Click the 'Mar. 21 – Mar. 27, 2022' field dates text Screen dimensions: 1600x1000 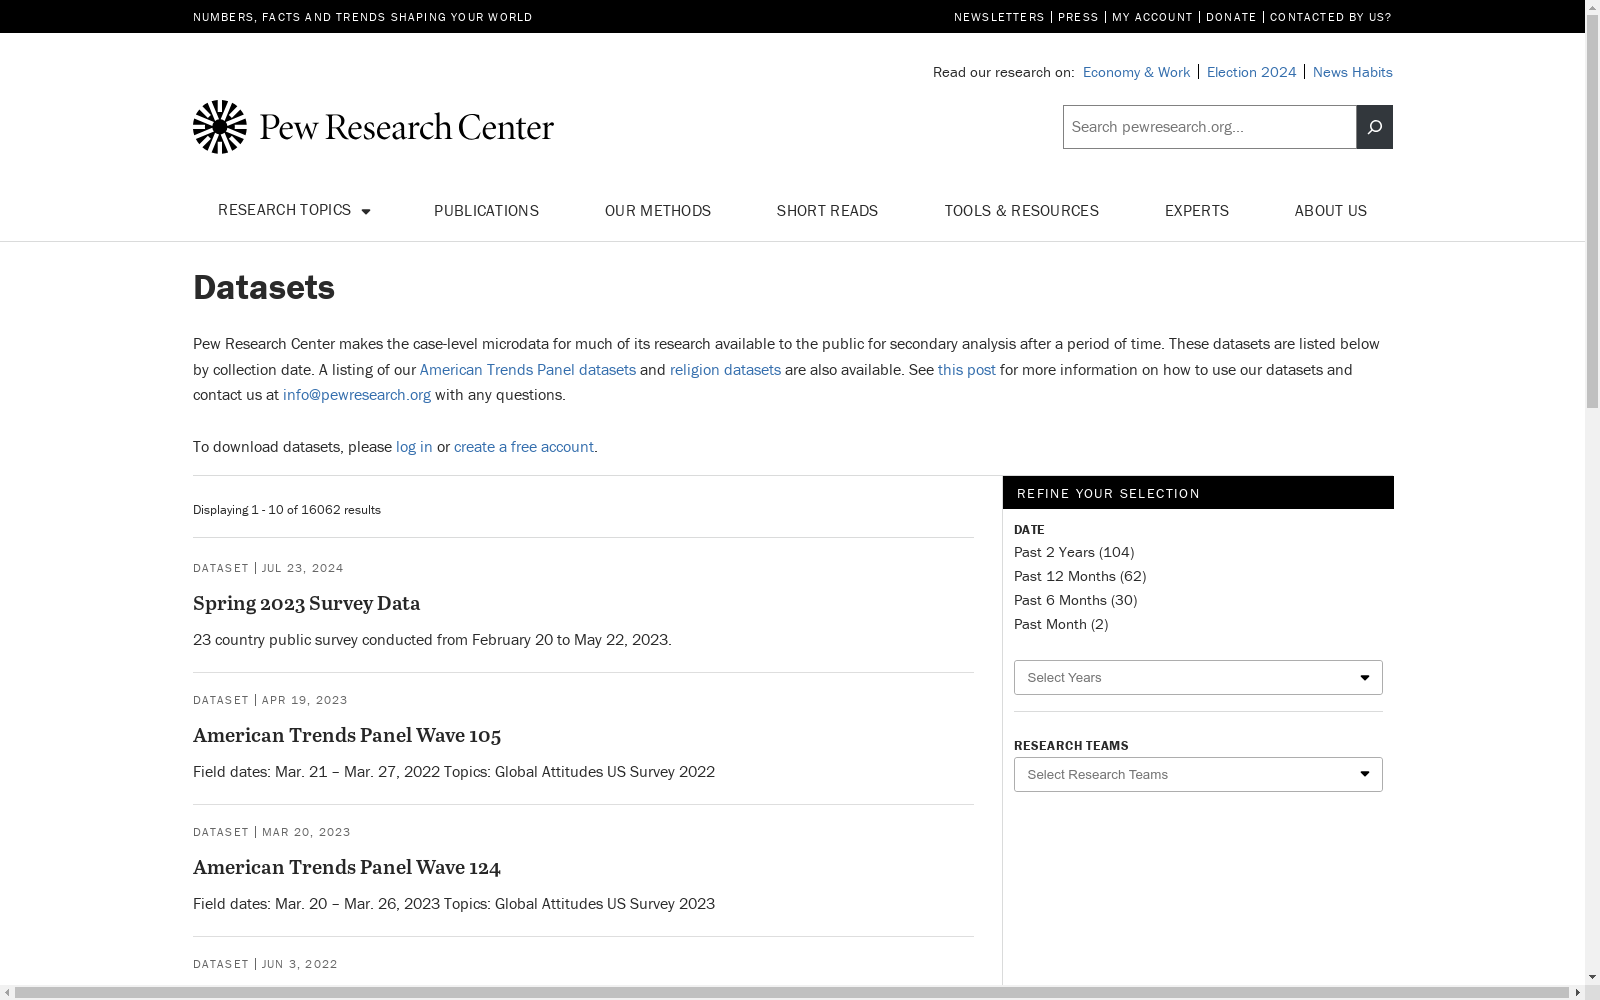pyautogui.click(x=357, y=772)
